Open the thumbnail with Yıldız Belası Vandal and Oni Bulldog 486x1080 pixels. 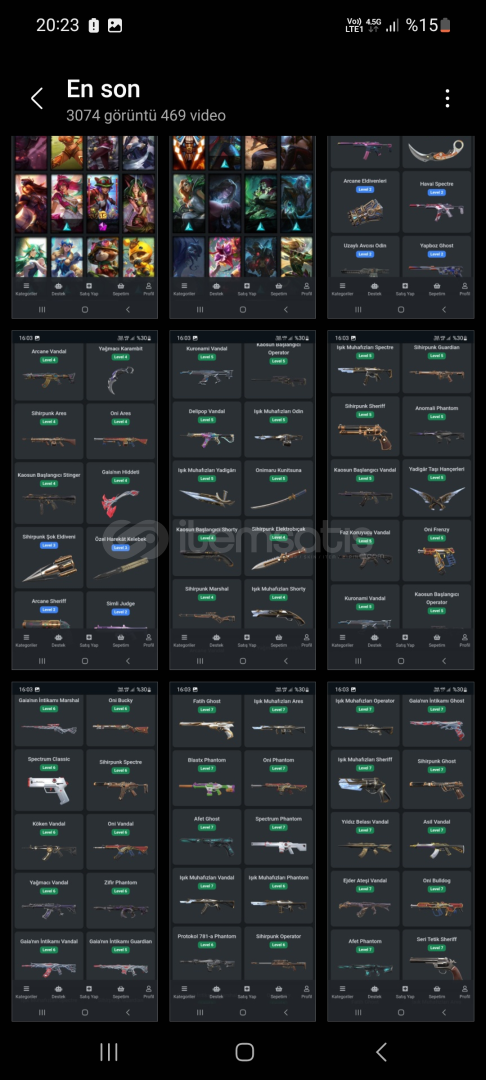pyautogui.click(x=401, y=851)
